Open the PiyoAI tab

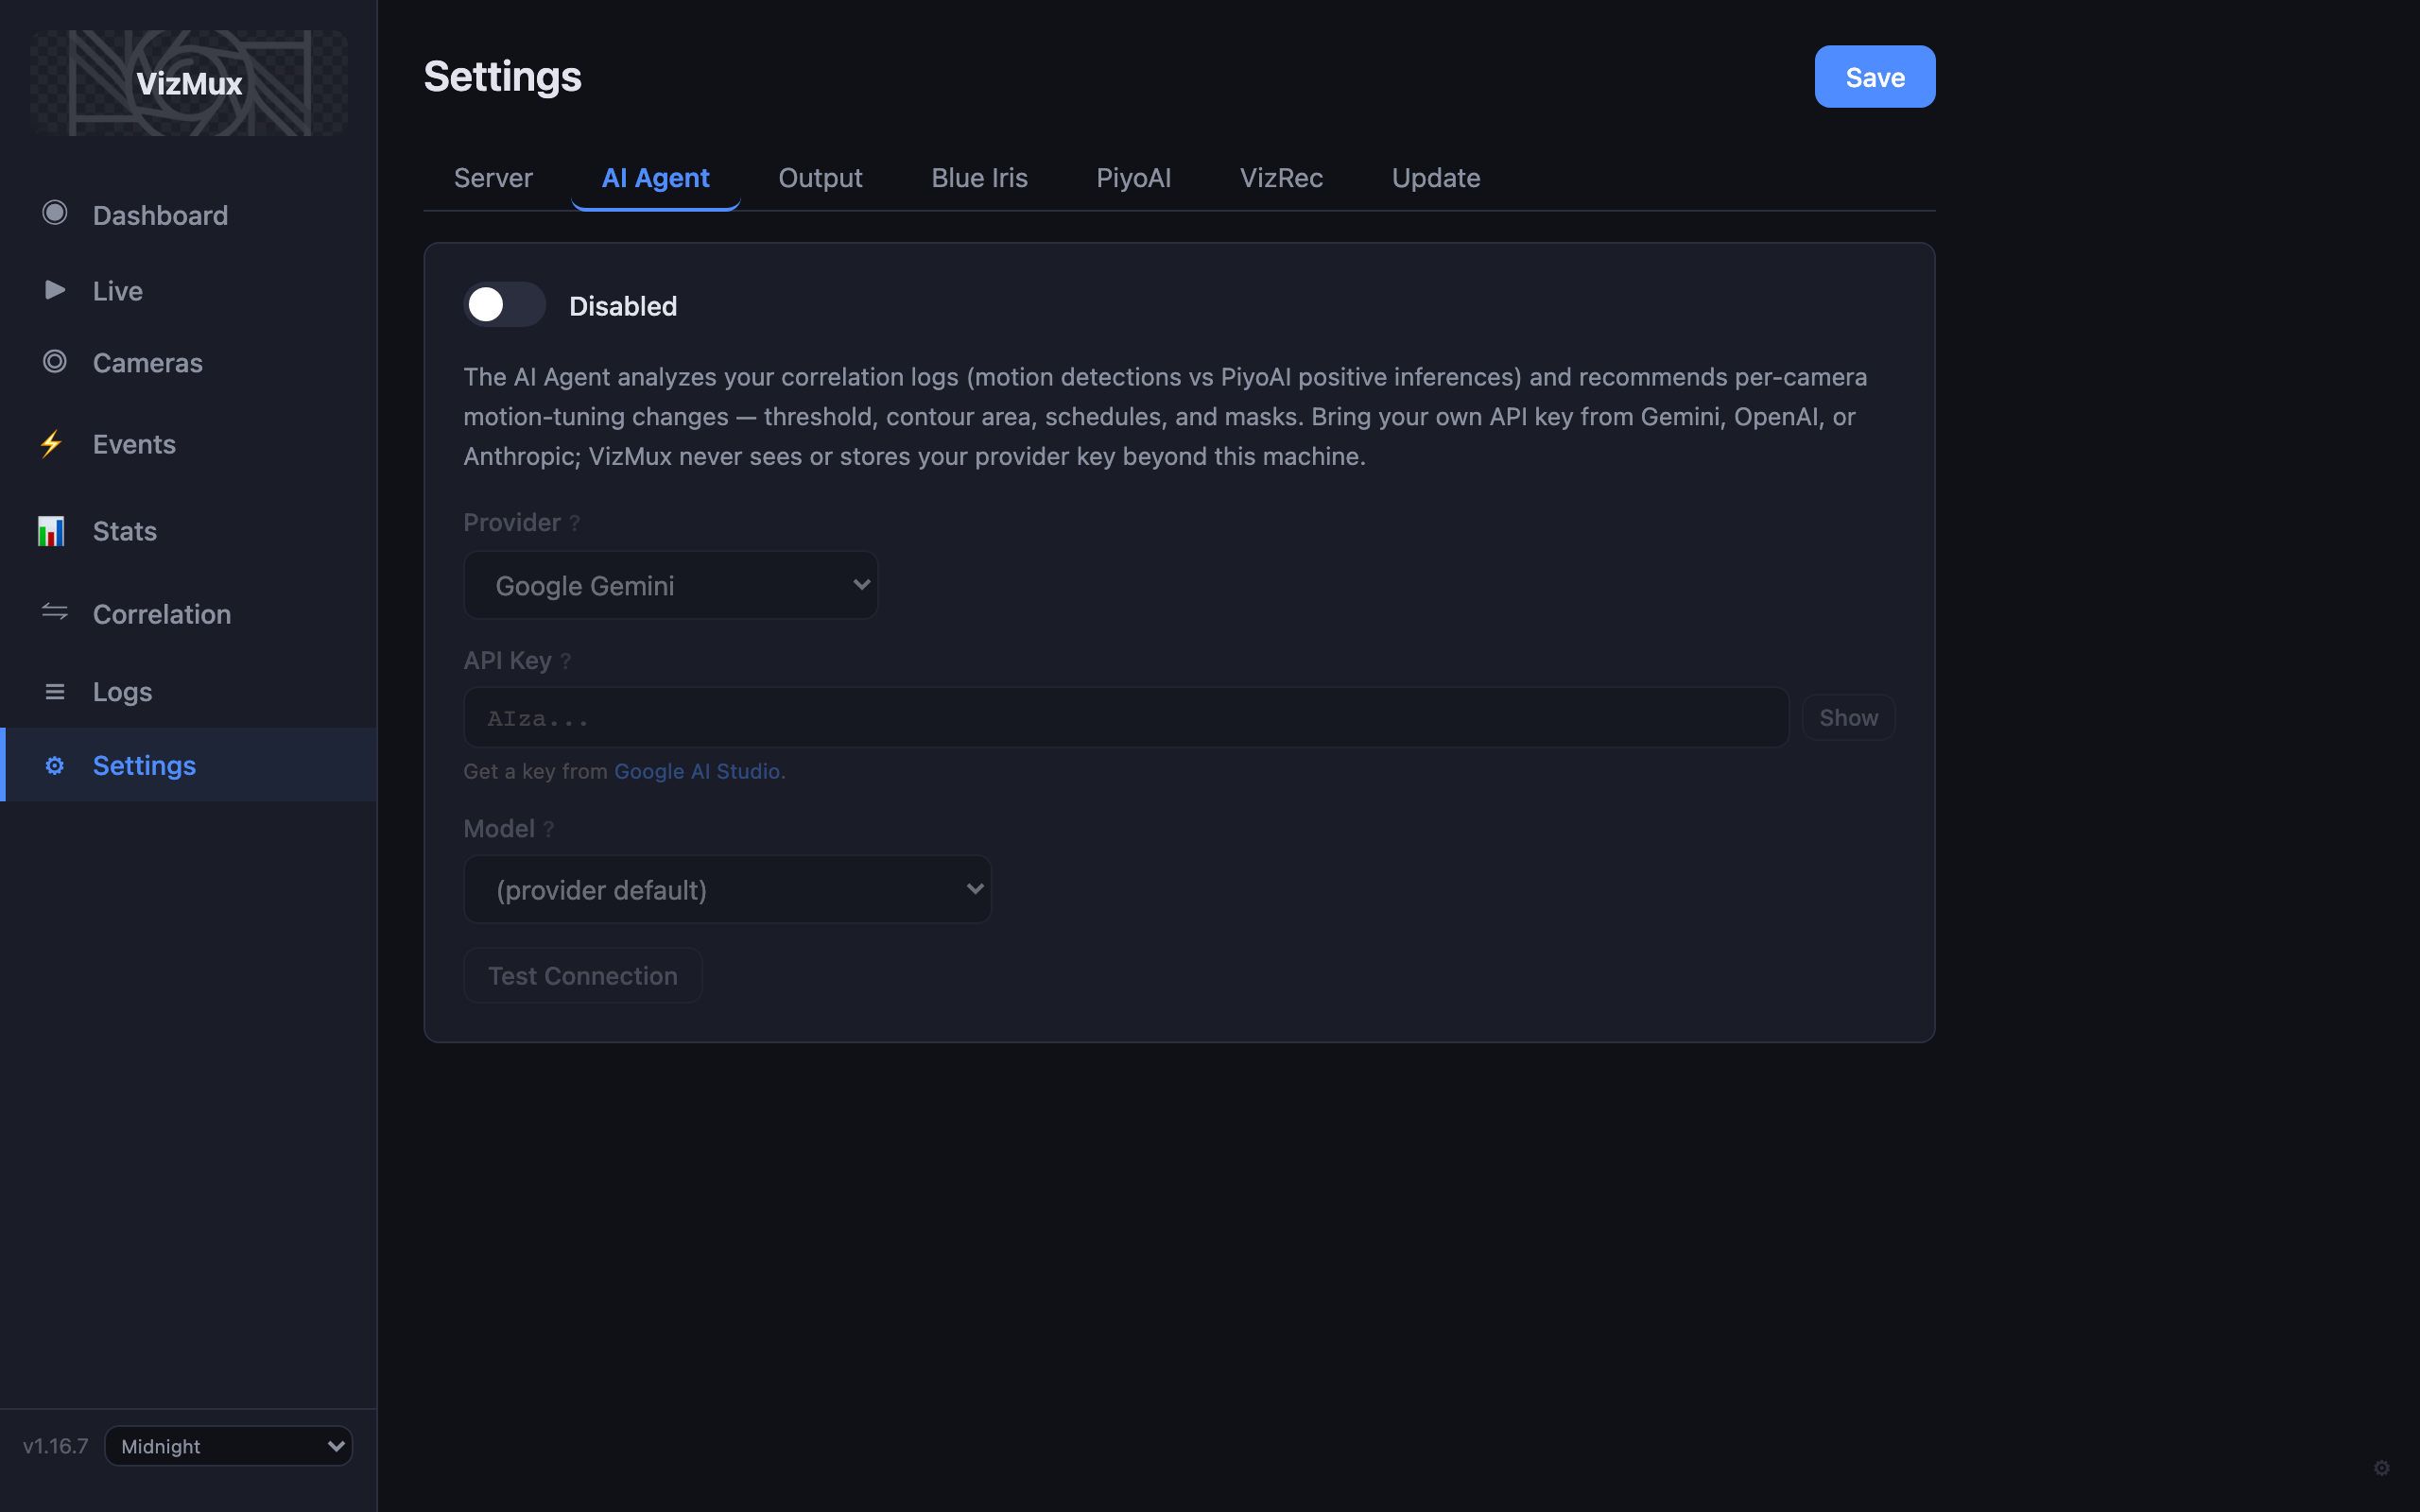pyautogui.click(x=1134, y=178)
